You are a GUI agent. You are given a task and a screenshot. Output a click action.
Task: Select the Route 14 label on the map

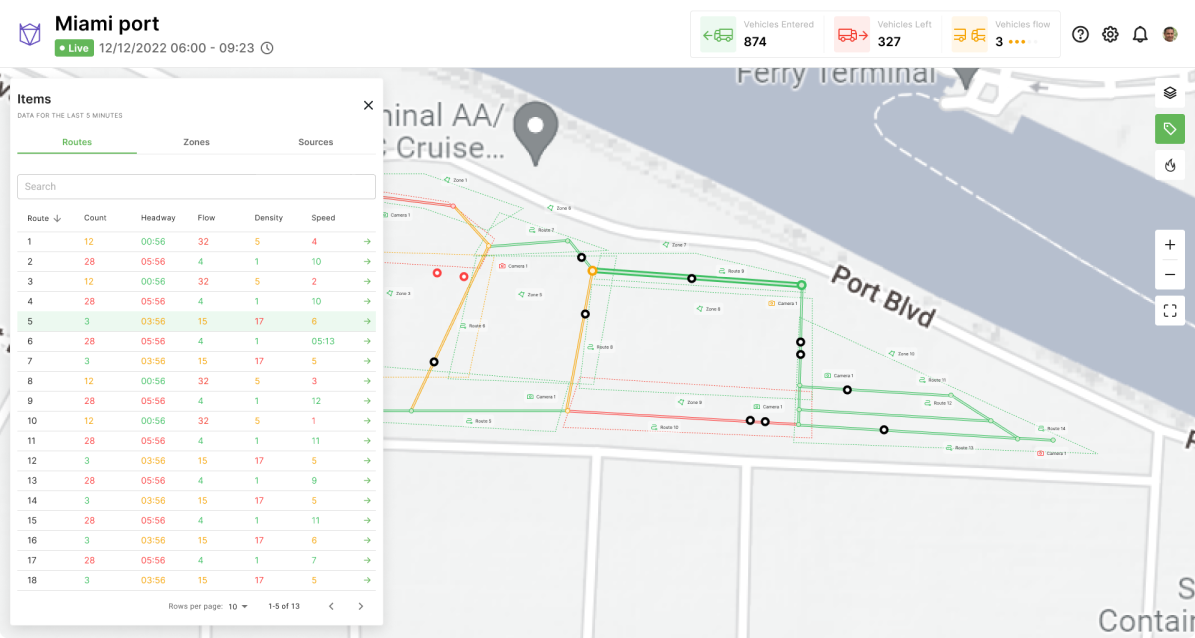click(x=1052, y=429)
